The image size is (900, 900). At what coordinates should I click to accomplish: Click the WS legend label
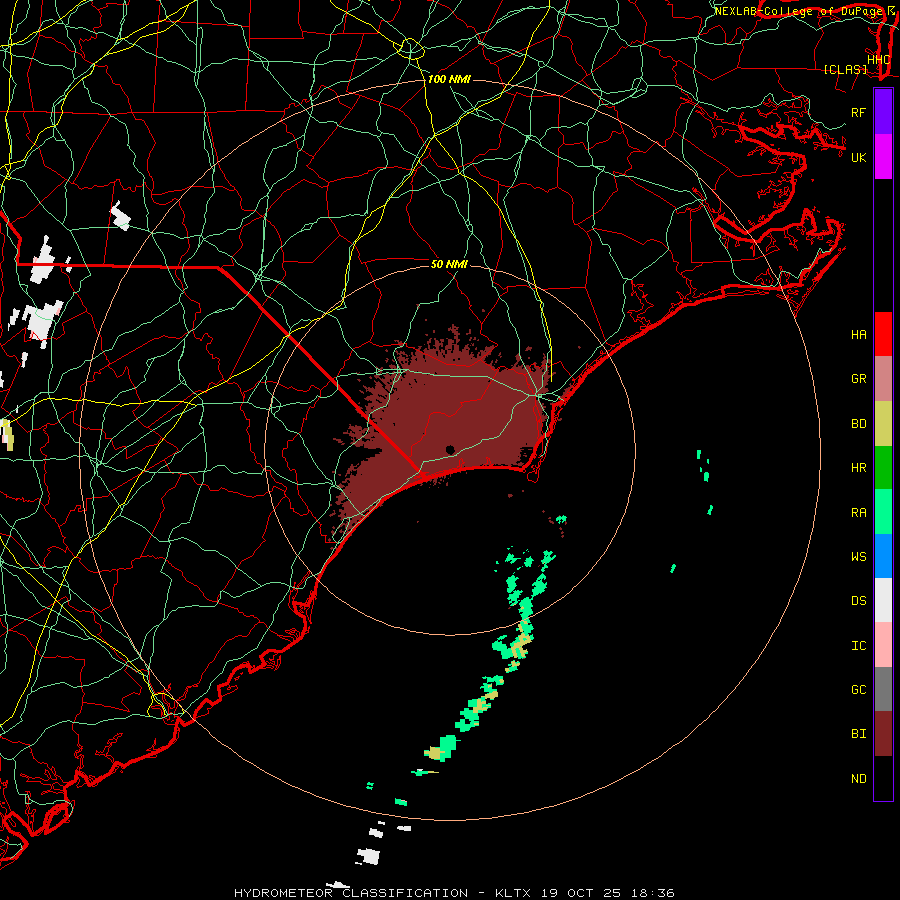[858, 557]
